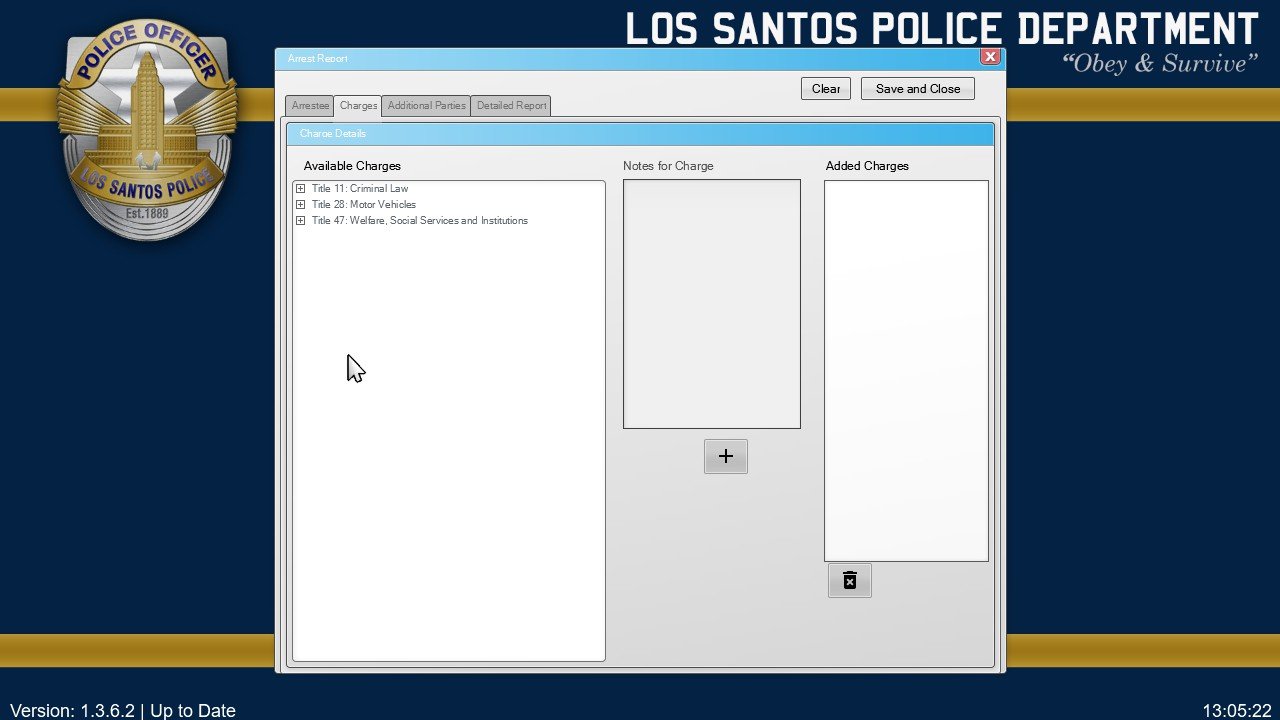The width and height of the screenshot is (1280, 720).
Task: Click inside the Added Charges list
Action: (906, 370)
